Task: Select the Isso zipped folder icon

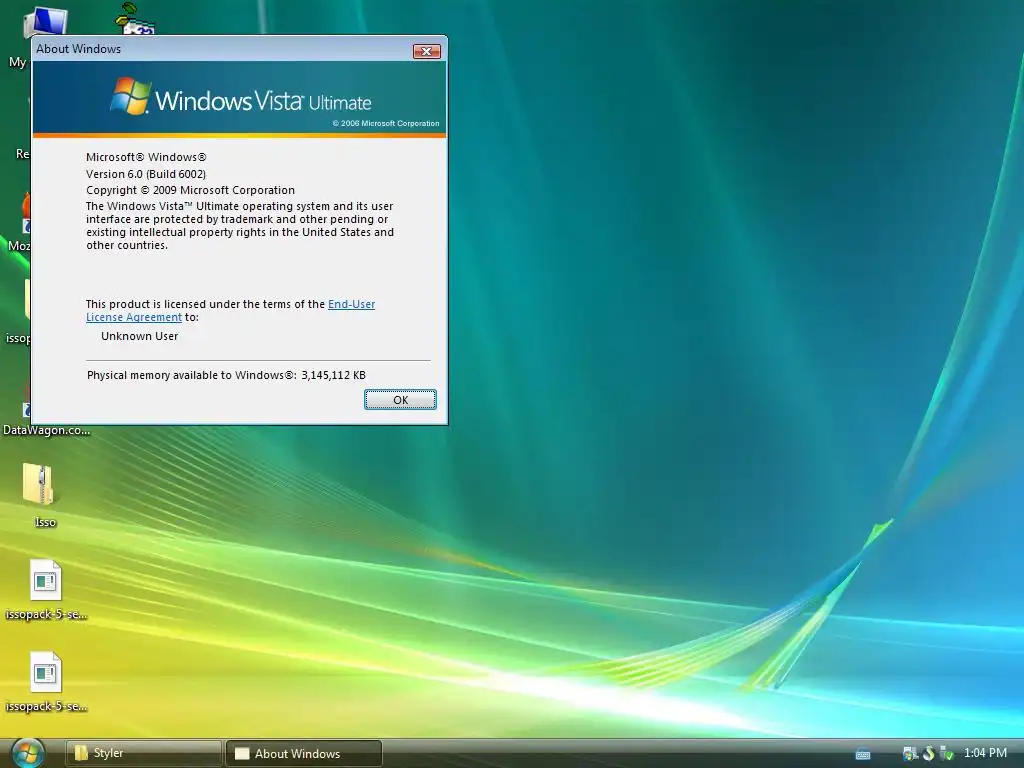Action: [x=39, y=484]
